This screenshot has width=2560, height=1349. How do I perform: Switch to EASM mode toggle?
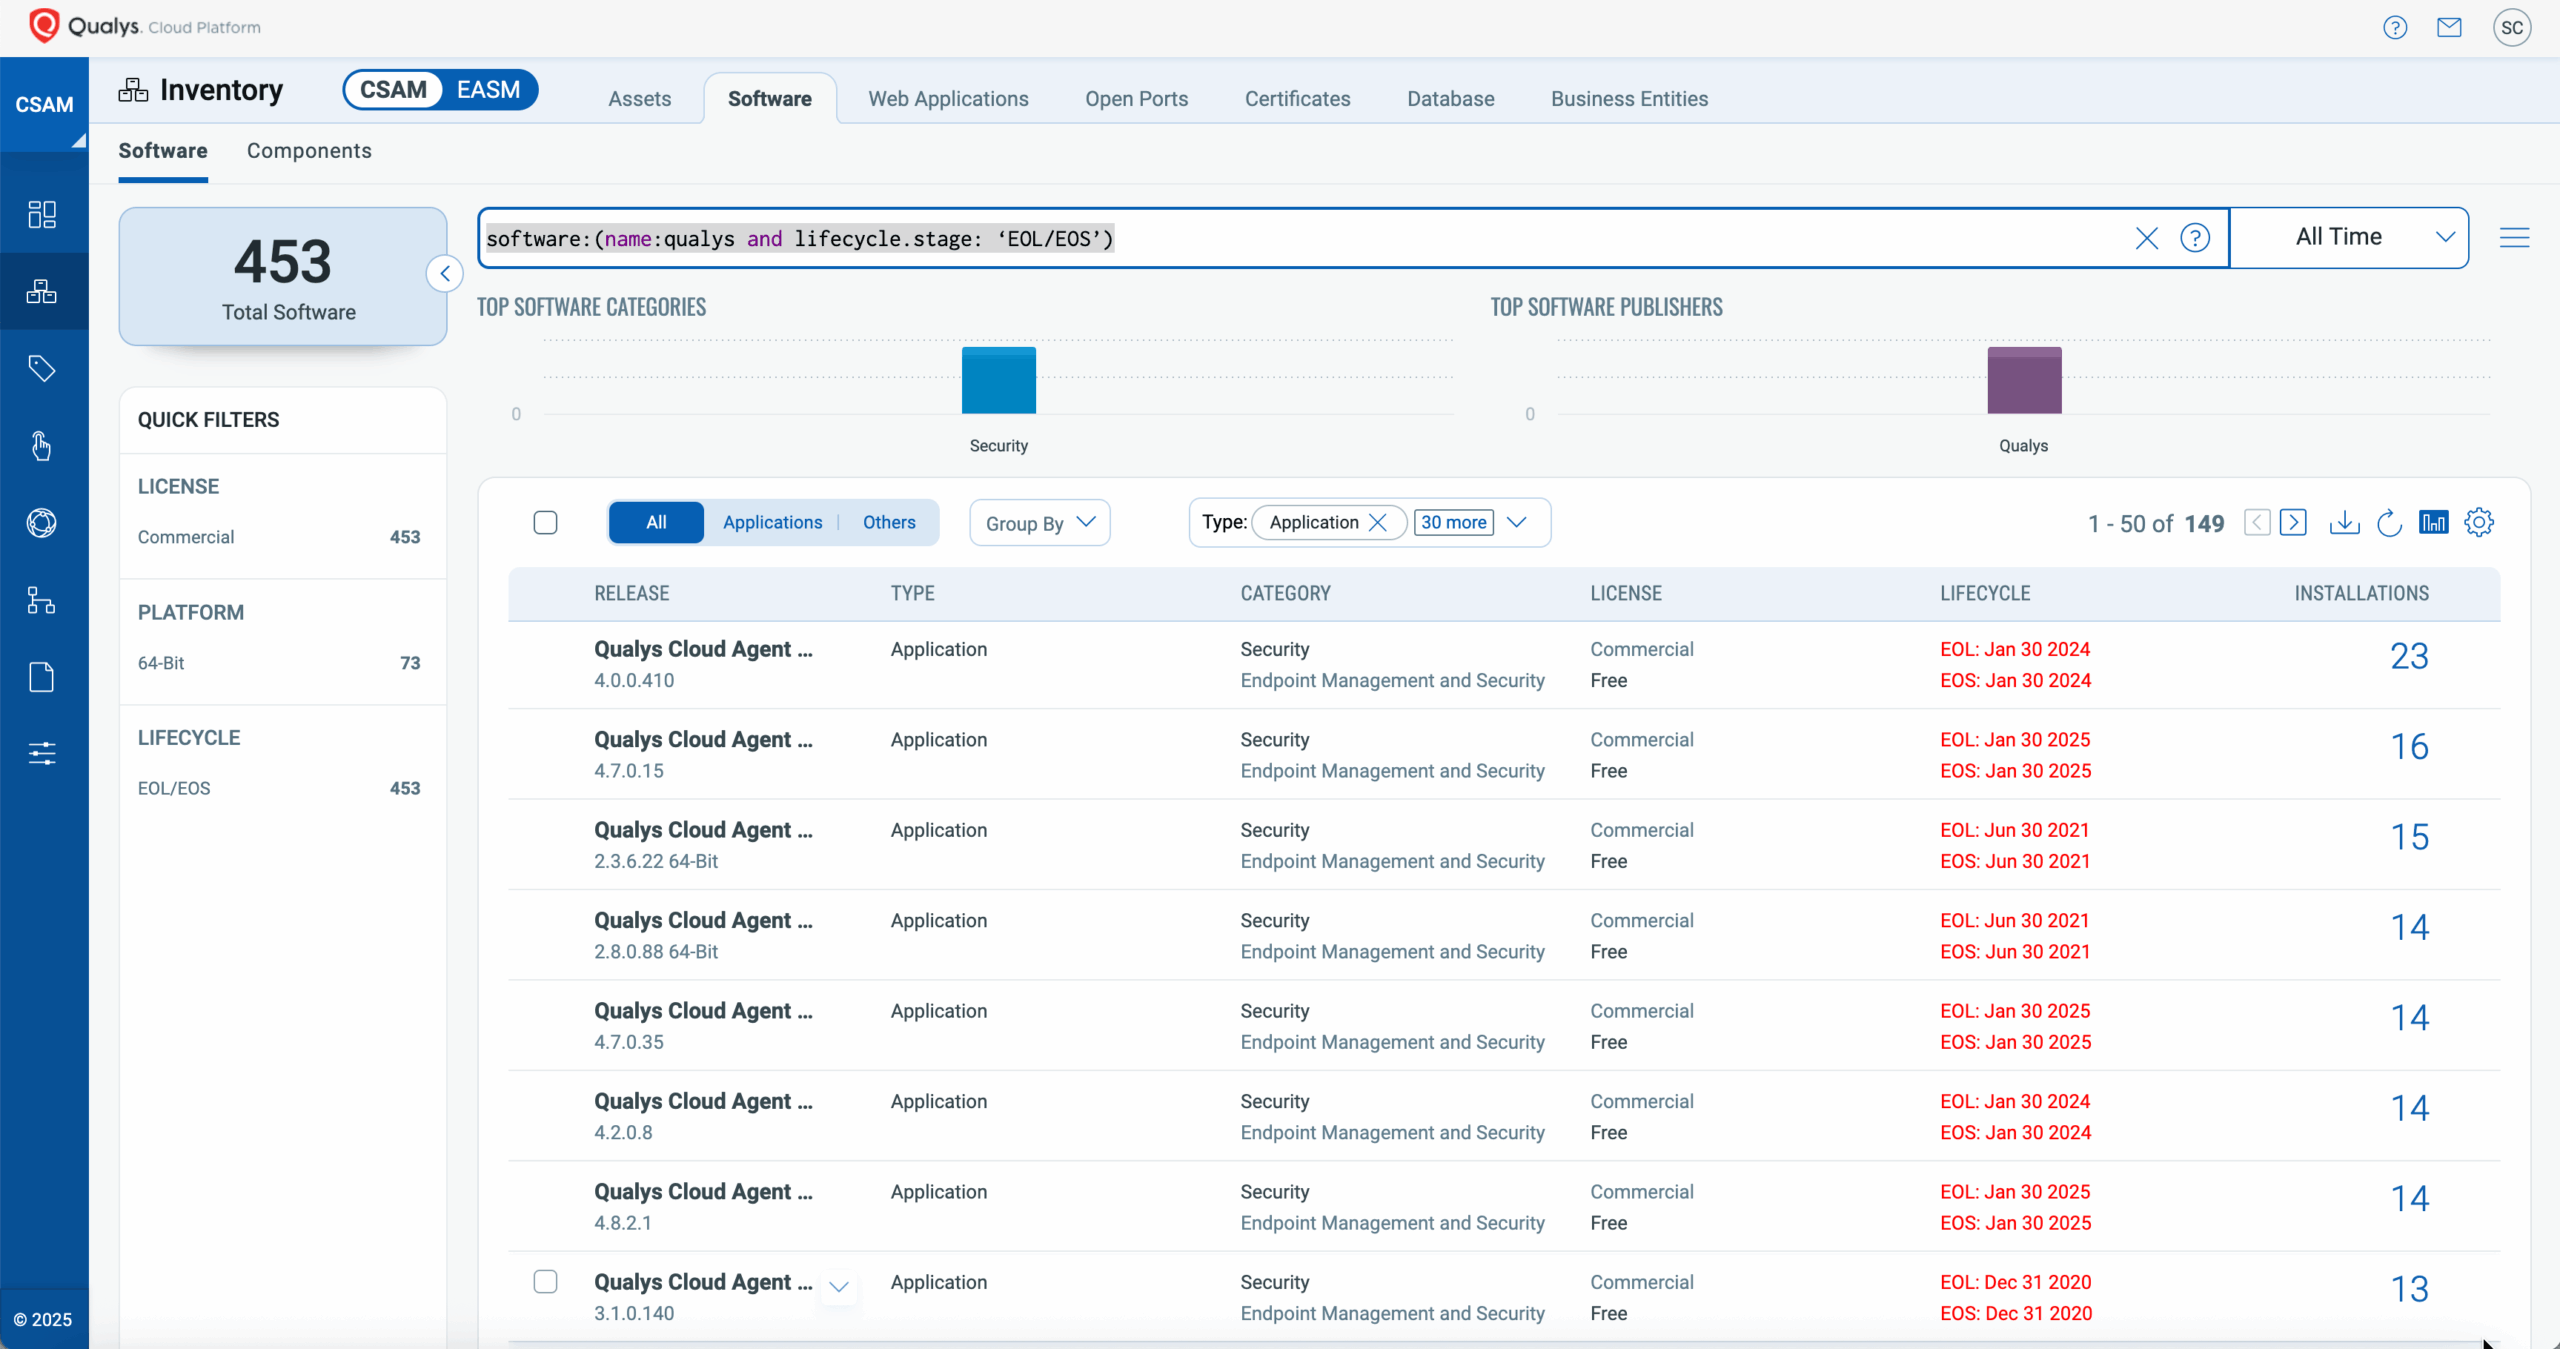[x=488, y=90]
